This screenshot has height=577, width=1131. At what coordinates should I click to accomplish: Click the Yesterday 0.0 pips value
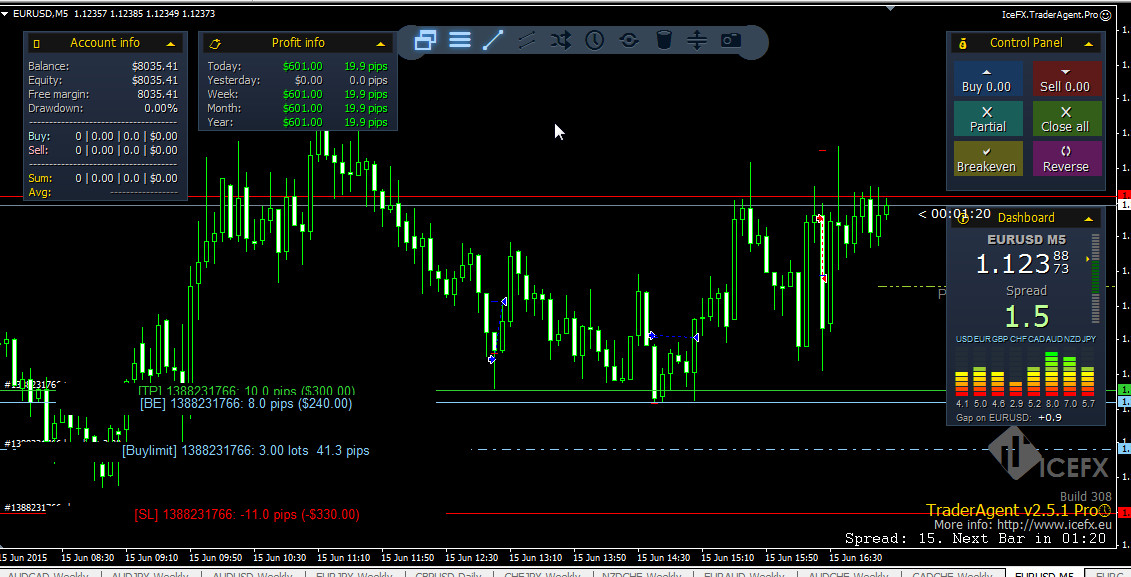coord(368,80)
